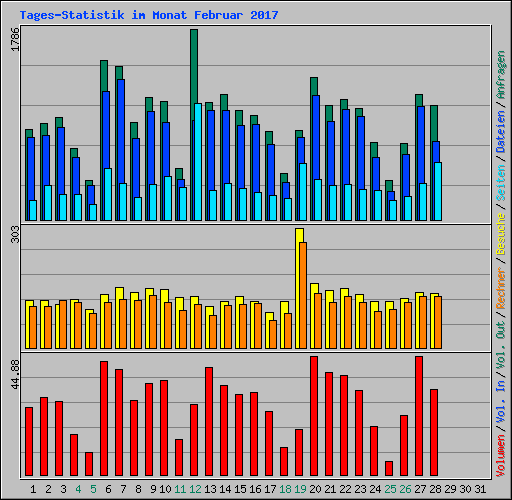Click the yellow Besuche bar for day 28
The width and height of the screenshot is (512, 500).
pos(432,322)
